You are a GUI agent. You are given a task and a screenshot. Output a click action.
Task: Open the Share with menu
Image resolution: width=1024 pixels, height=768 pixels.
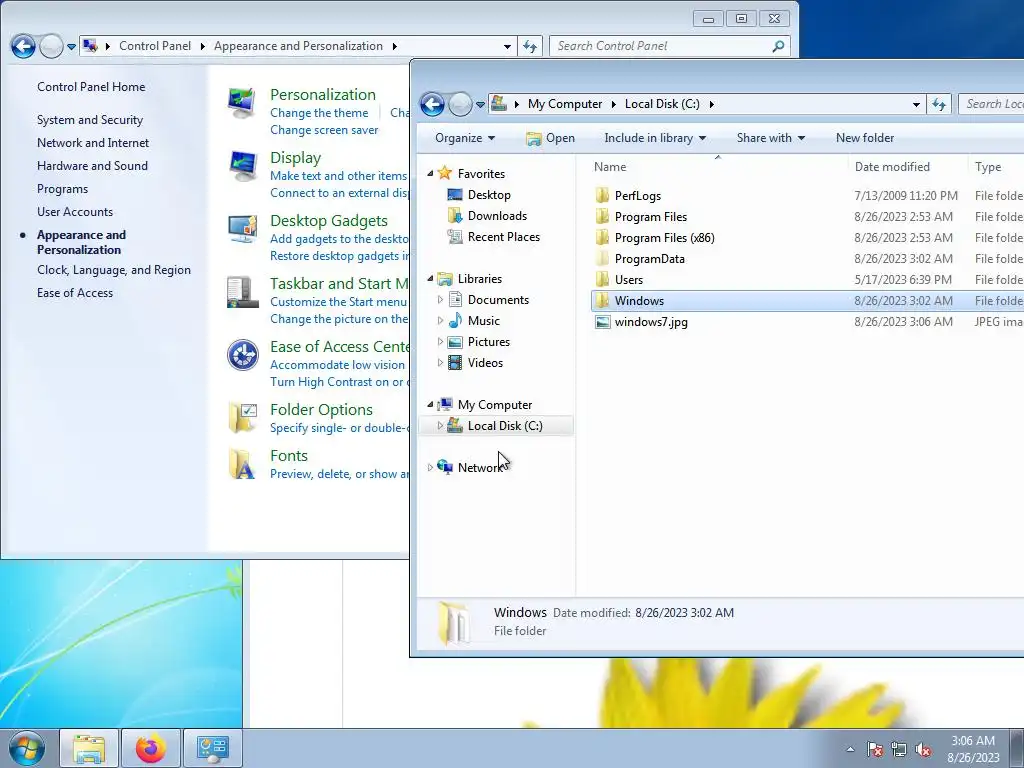point(771,138)
